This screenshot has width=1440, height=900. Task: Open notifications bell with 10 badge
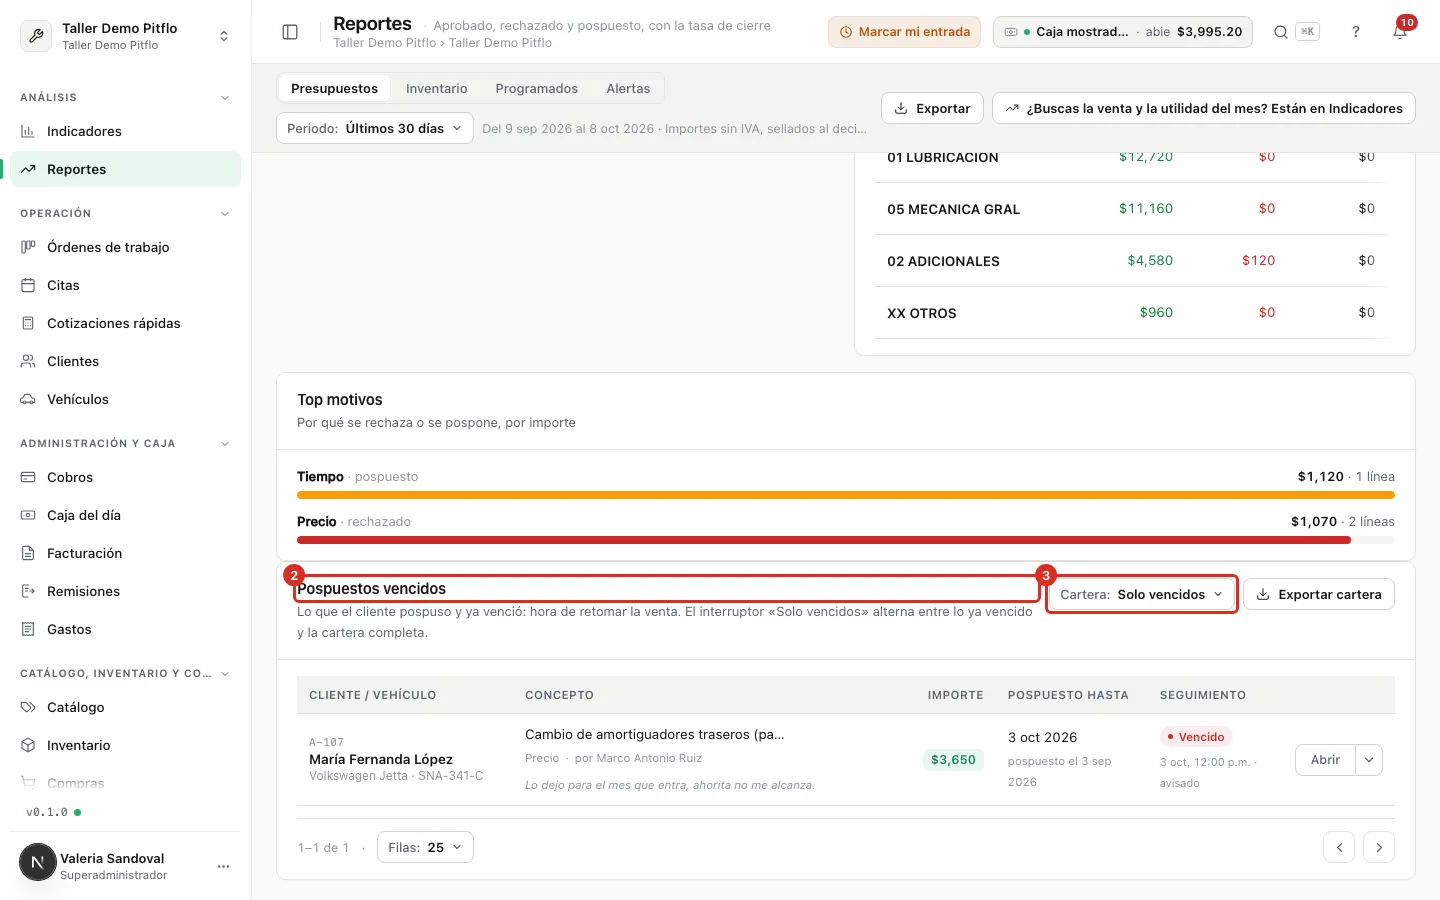point(1400,31)
